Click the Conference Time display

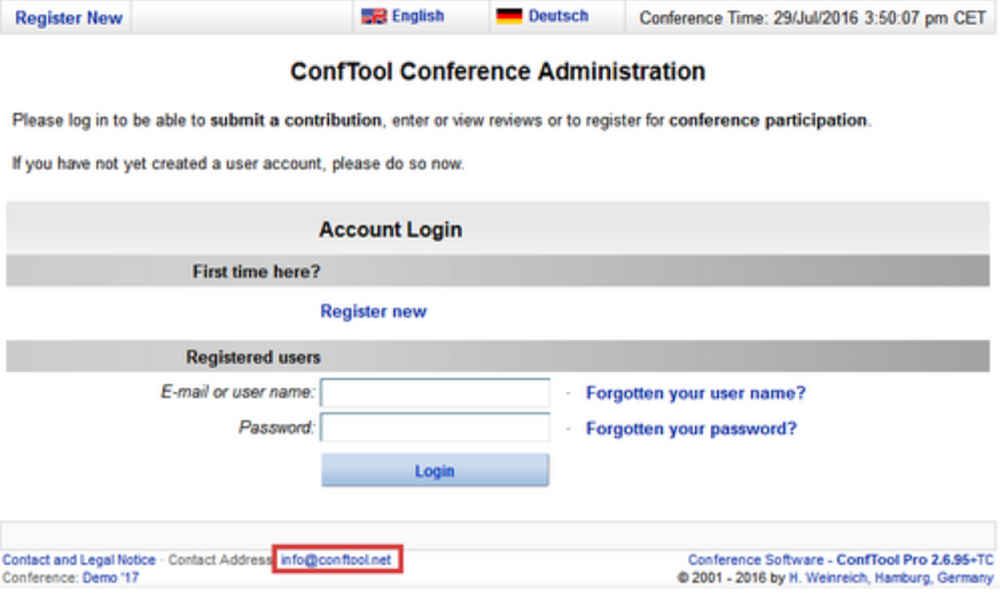coord(811,16)
